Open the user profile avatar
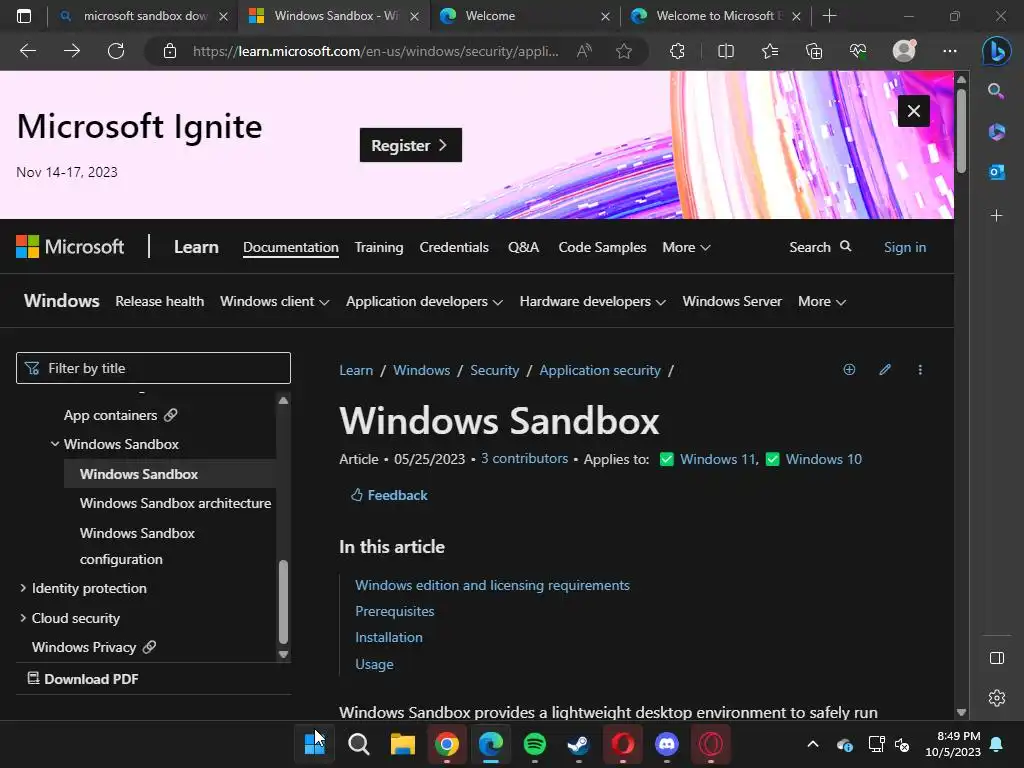 click(904, 51)
